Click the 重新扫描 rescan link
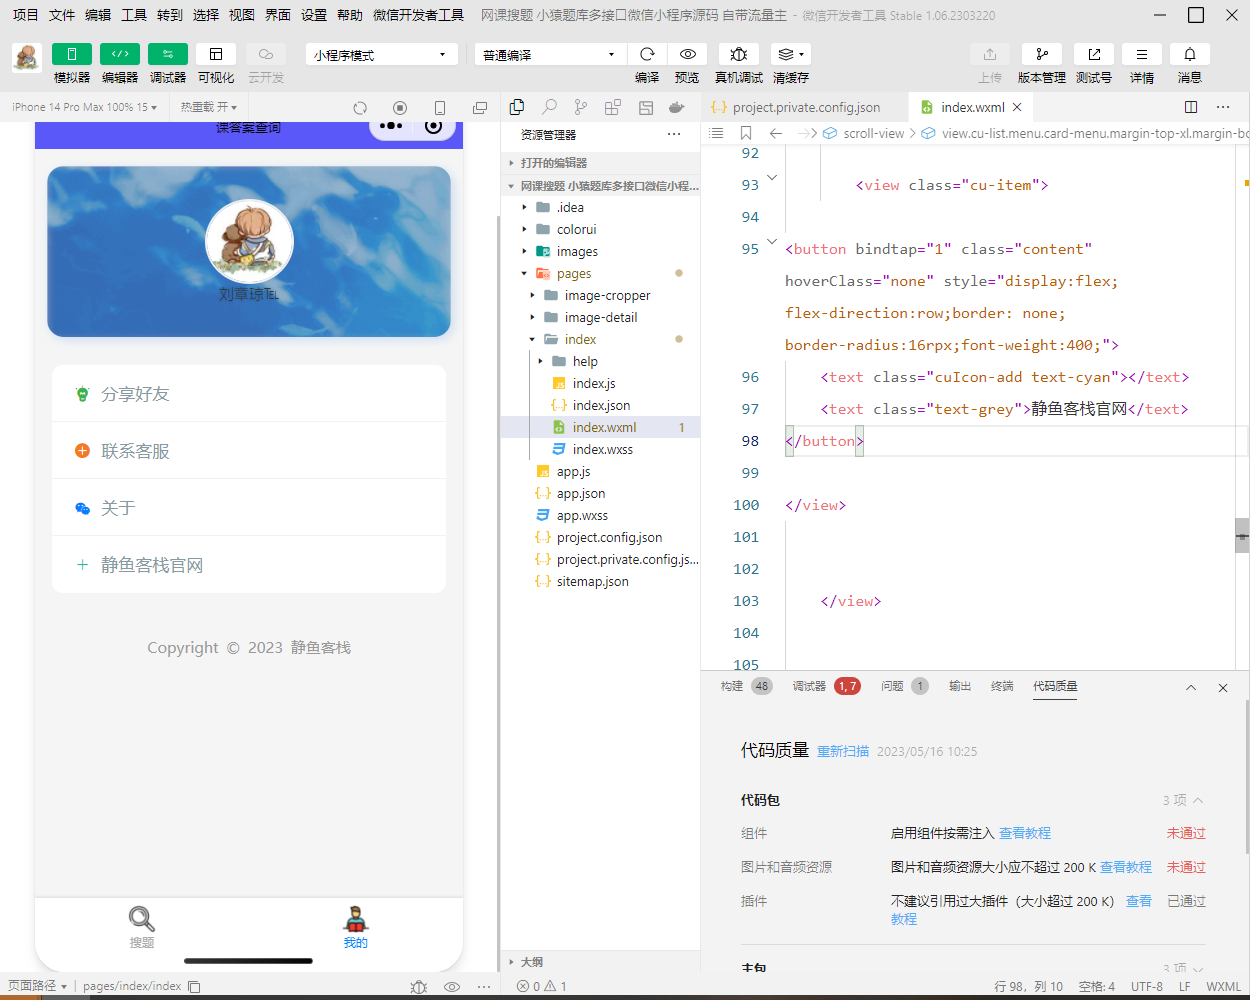1250x1000 pixels. 842,751
